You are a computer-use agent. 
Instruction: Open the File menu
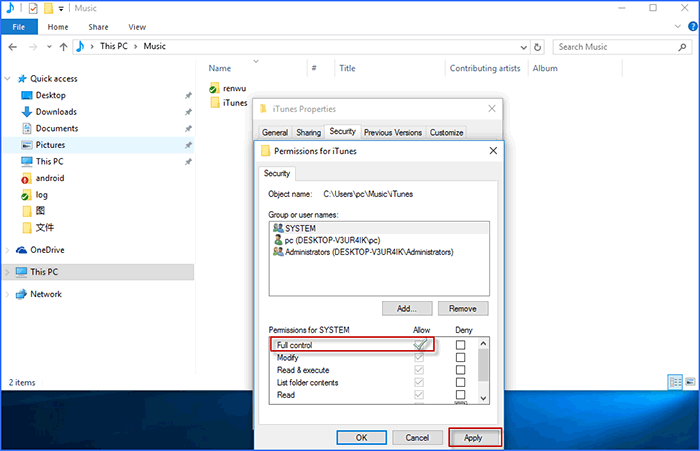19,27
